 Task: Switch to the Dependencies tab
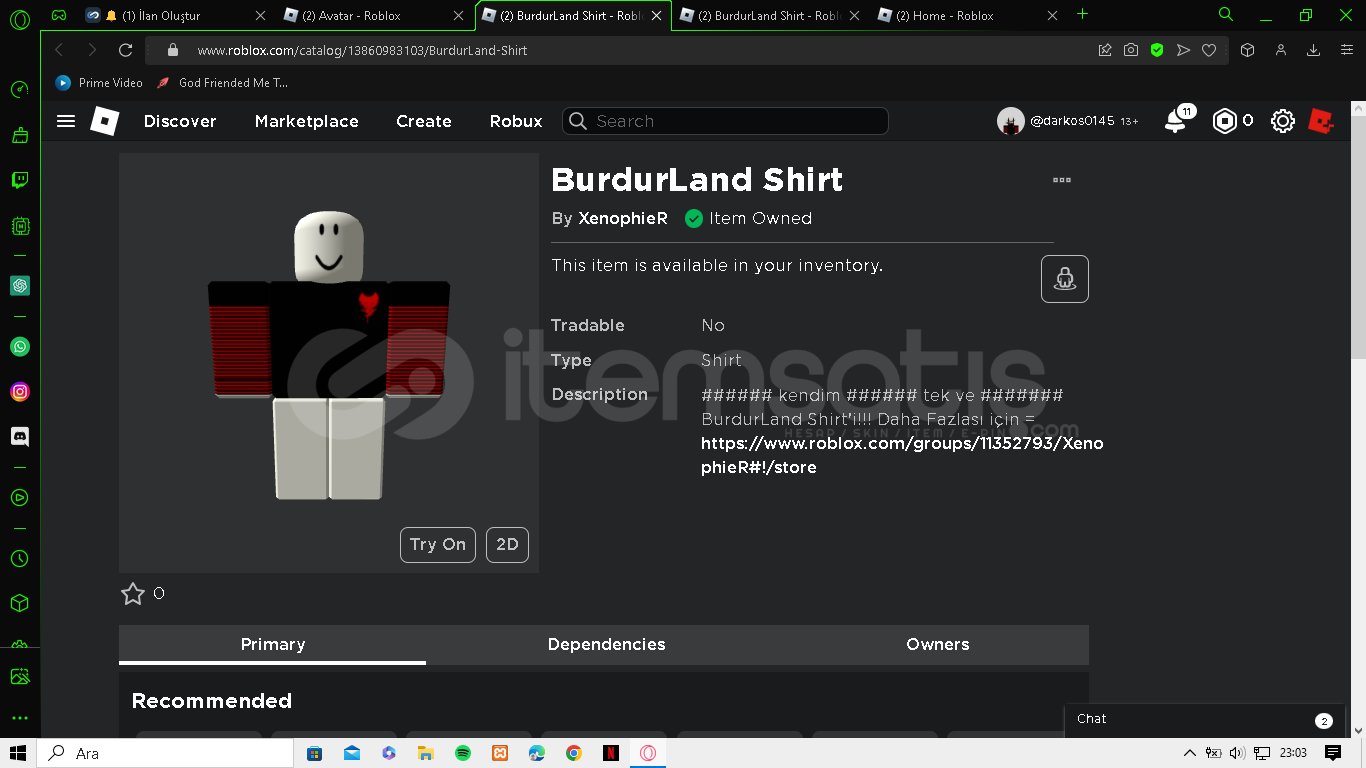pos(606,644)
